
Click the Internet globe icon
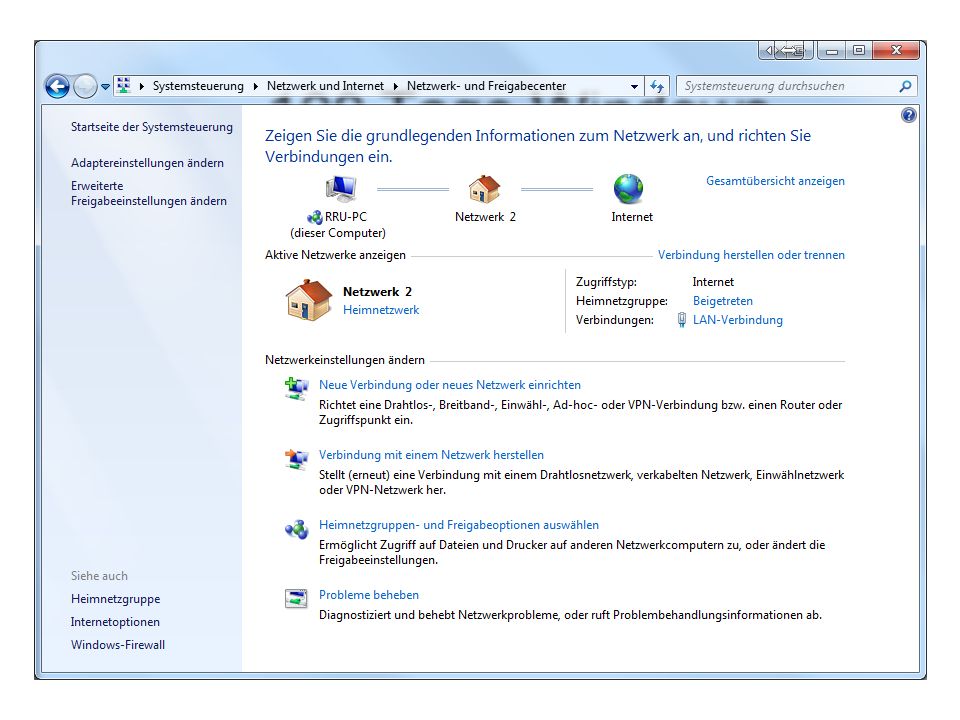(x=628, y=188)
